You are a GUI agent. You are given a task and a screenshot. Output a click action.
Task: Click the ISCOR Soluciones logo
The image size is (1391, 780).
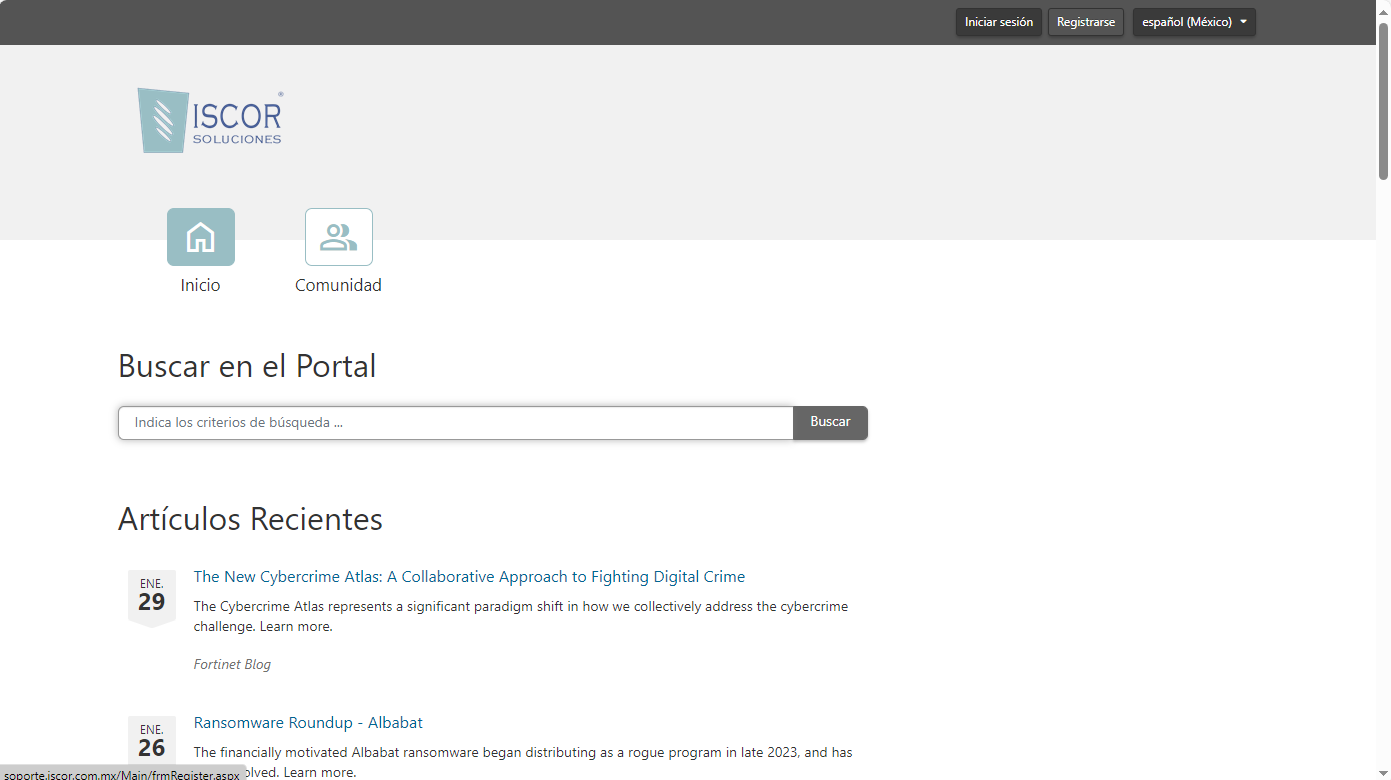pyautogui.click(x=210, y=120)
